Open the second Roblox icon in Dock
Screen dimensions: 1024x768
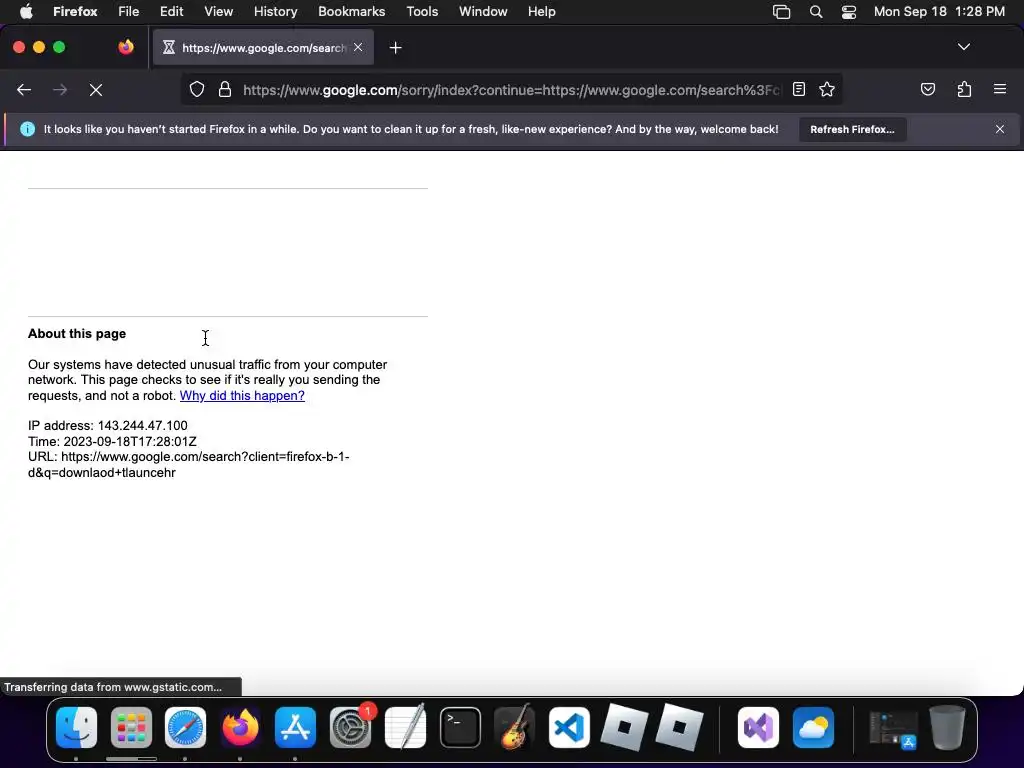click(679, 728)
